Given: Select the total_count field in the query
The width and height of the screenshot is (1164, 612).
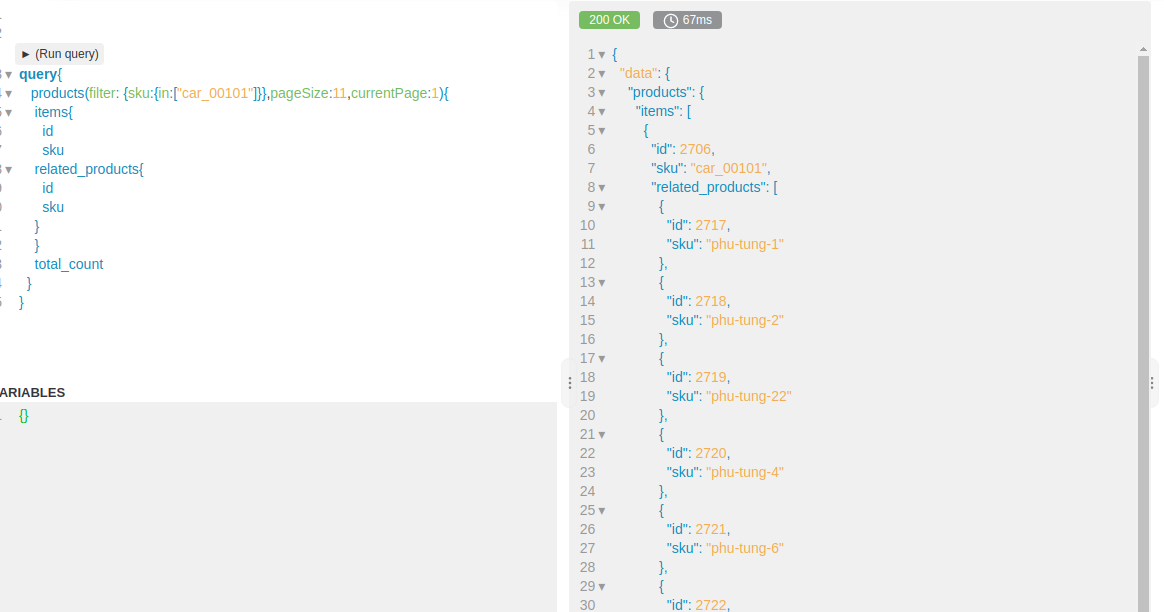Looking at the screenshot, I should click(x=68, y=263).
